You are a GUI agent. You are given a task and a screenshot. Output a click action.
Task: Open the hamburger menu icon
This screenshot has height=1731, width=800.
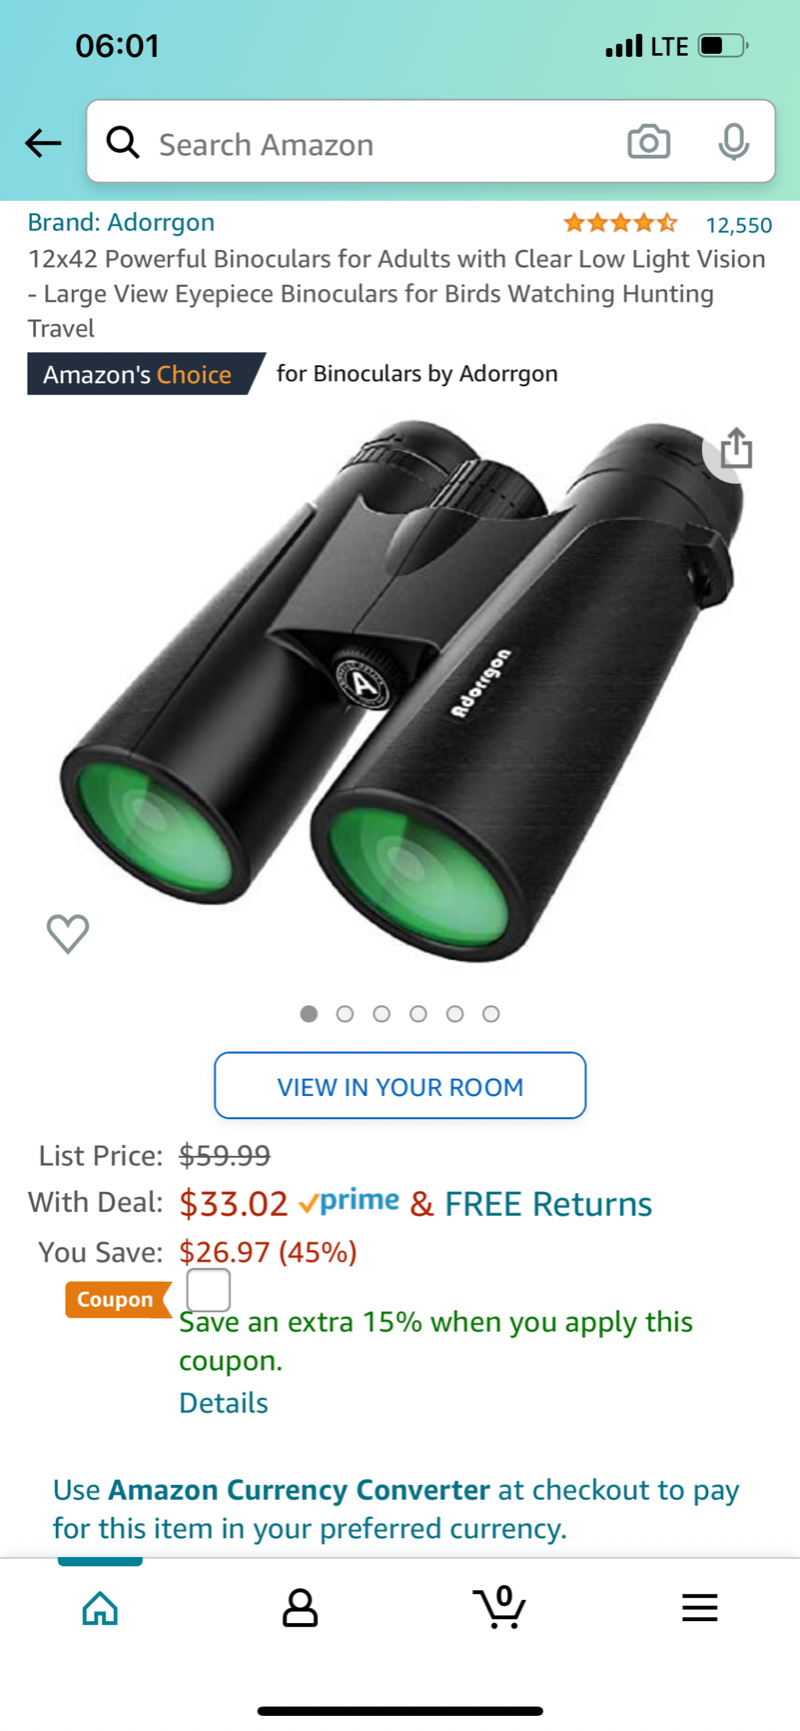click(700, 1607)
